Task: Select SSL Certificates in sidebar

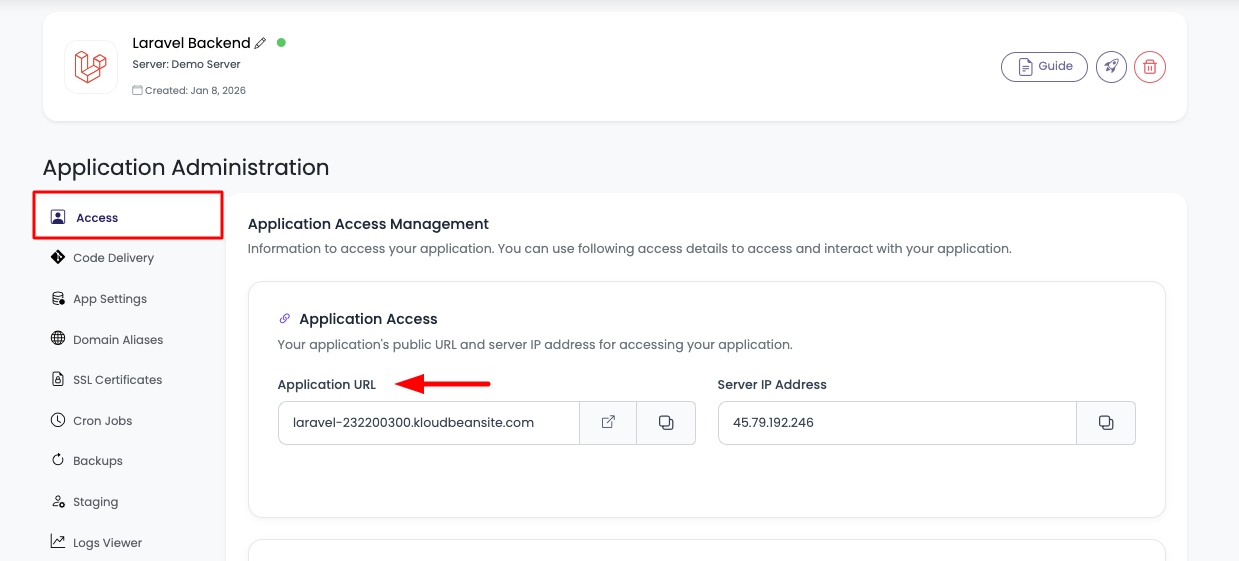Action: point(117,380)
